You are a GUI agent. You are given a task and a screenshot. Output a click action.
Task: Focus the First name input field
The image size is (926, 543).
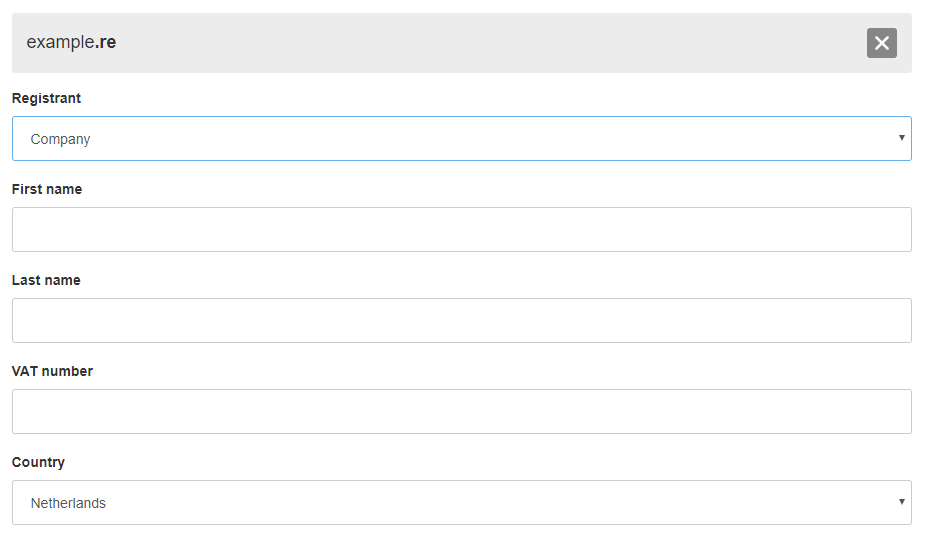click(x=461, y=229)
